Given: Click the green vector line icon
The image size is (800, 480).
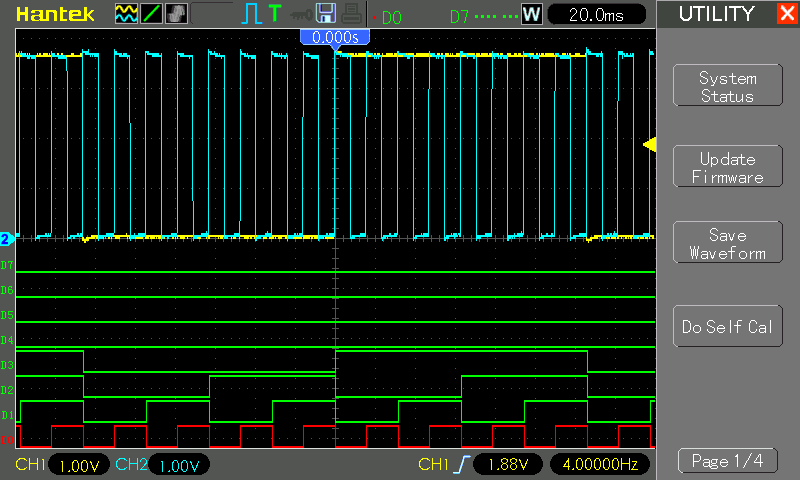Looking at the screenshot, I should click(x=151, y=14).
